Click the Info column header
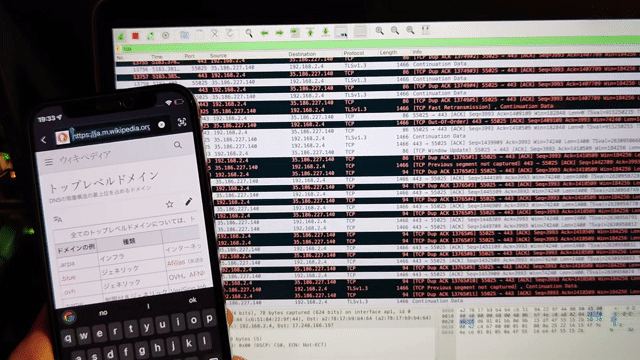Viewport: 640px width, 360px height. 417,52
